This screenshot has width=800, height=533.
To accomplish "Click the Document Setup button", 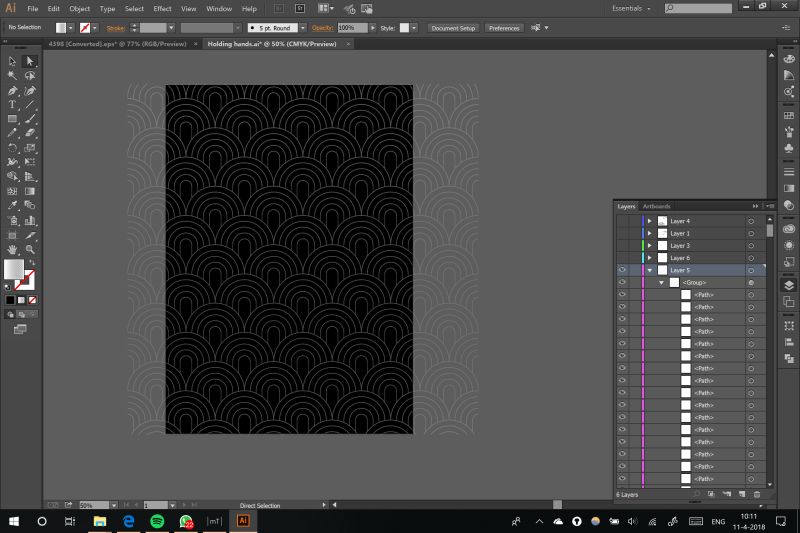I will [x=453, y=28].
